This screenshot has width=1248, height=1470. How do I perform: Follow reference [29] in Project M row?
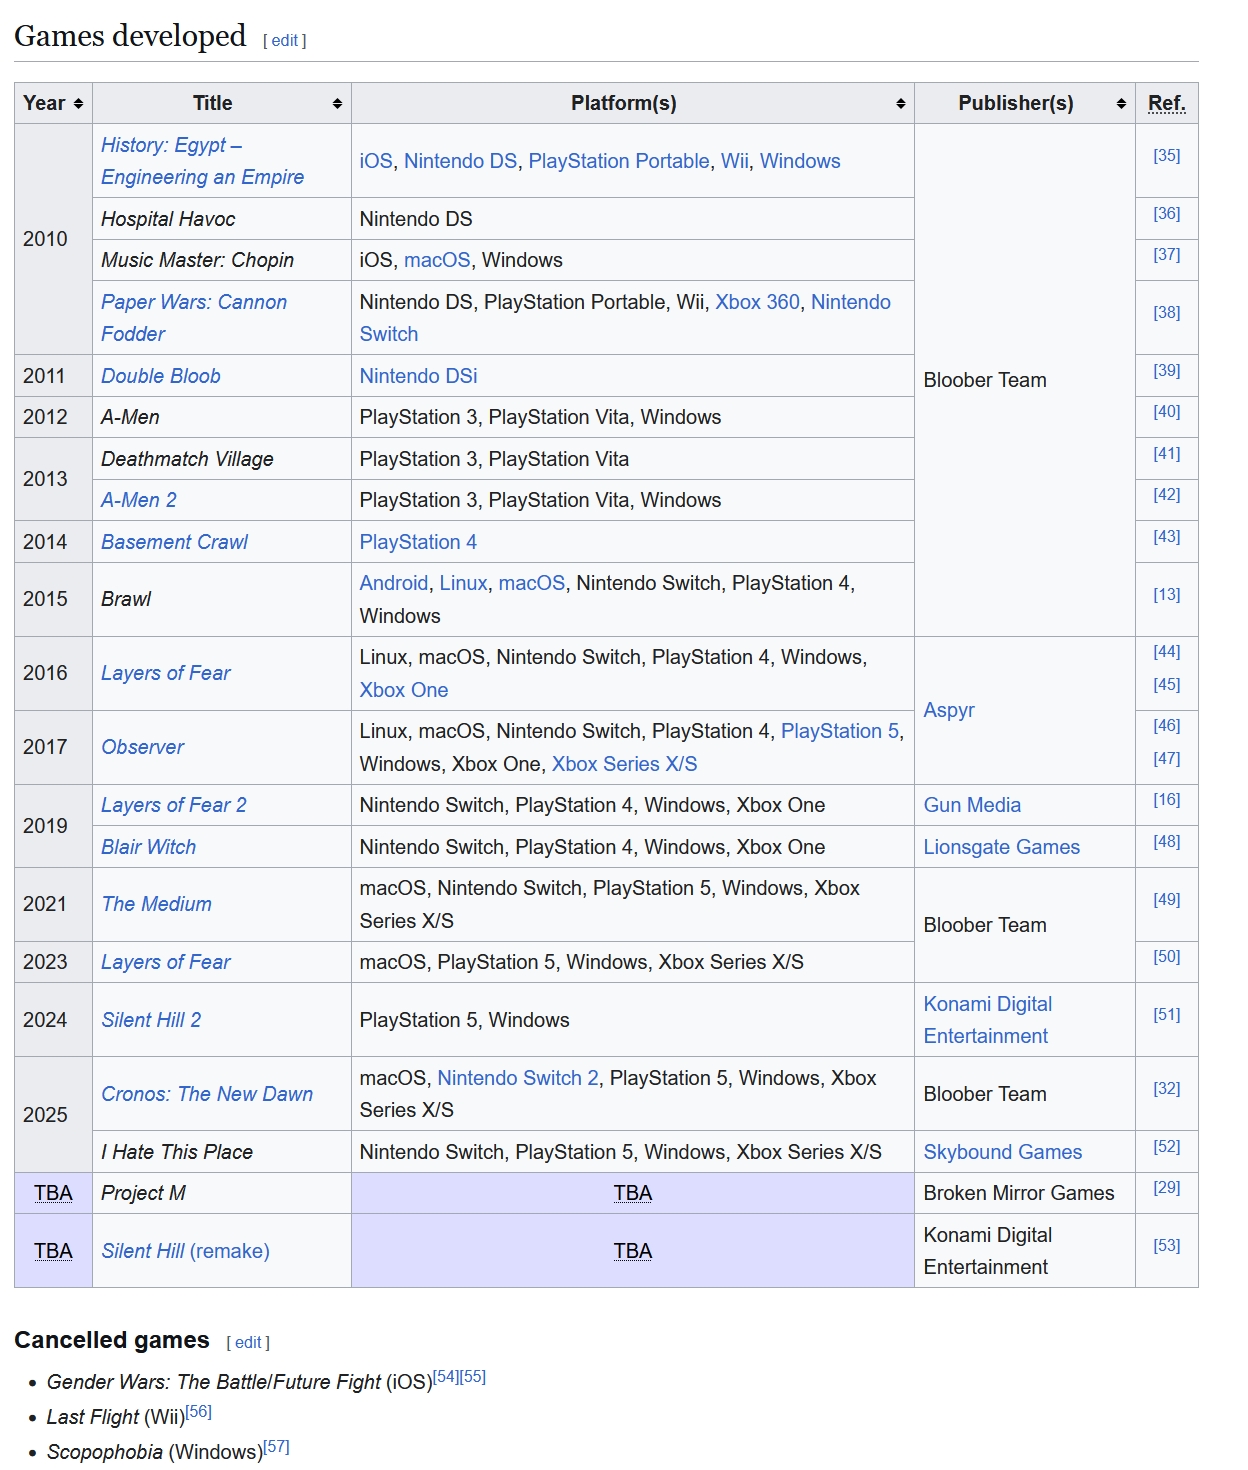(x=1166, y=1187)
